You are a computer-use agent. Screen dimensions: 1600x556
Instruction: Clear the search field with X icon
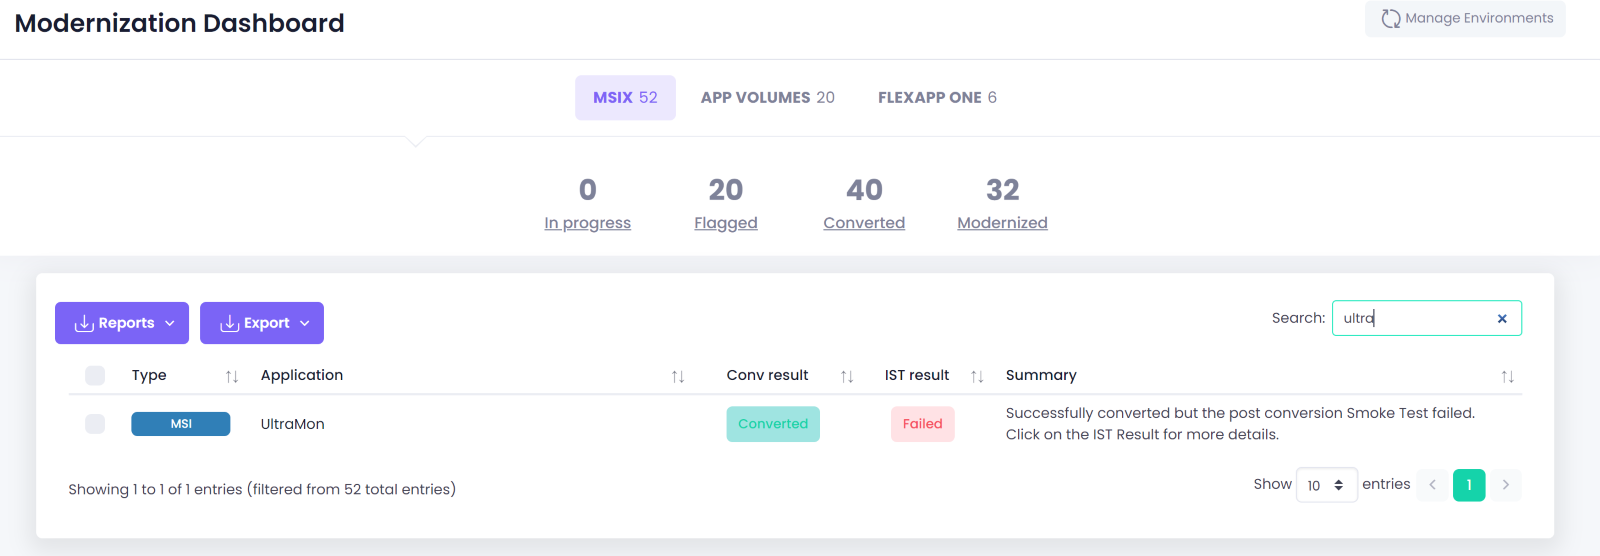click(1501, 319)
